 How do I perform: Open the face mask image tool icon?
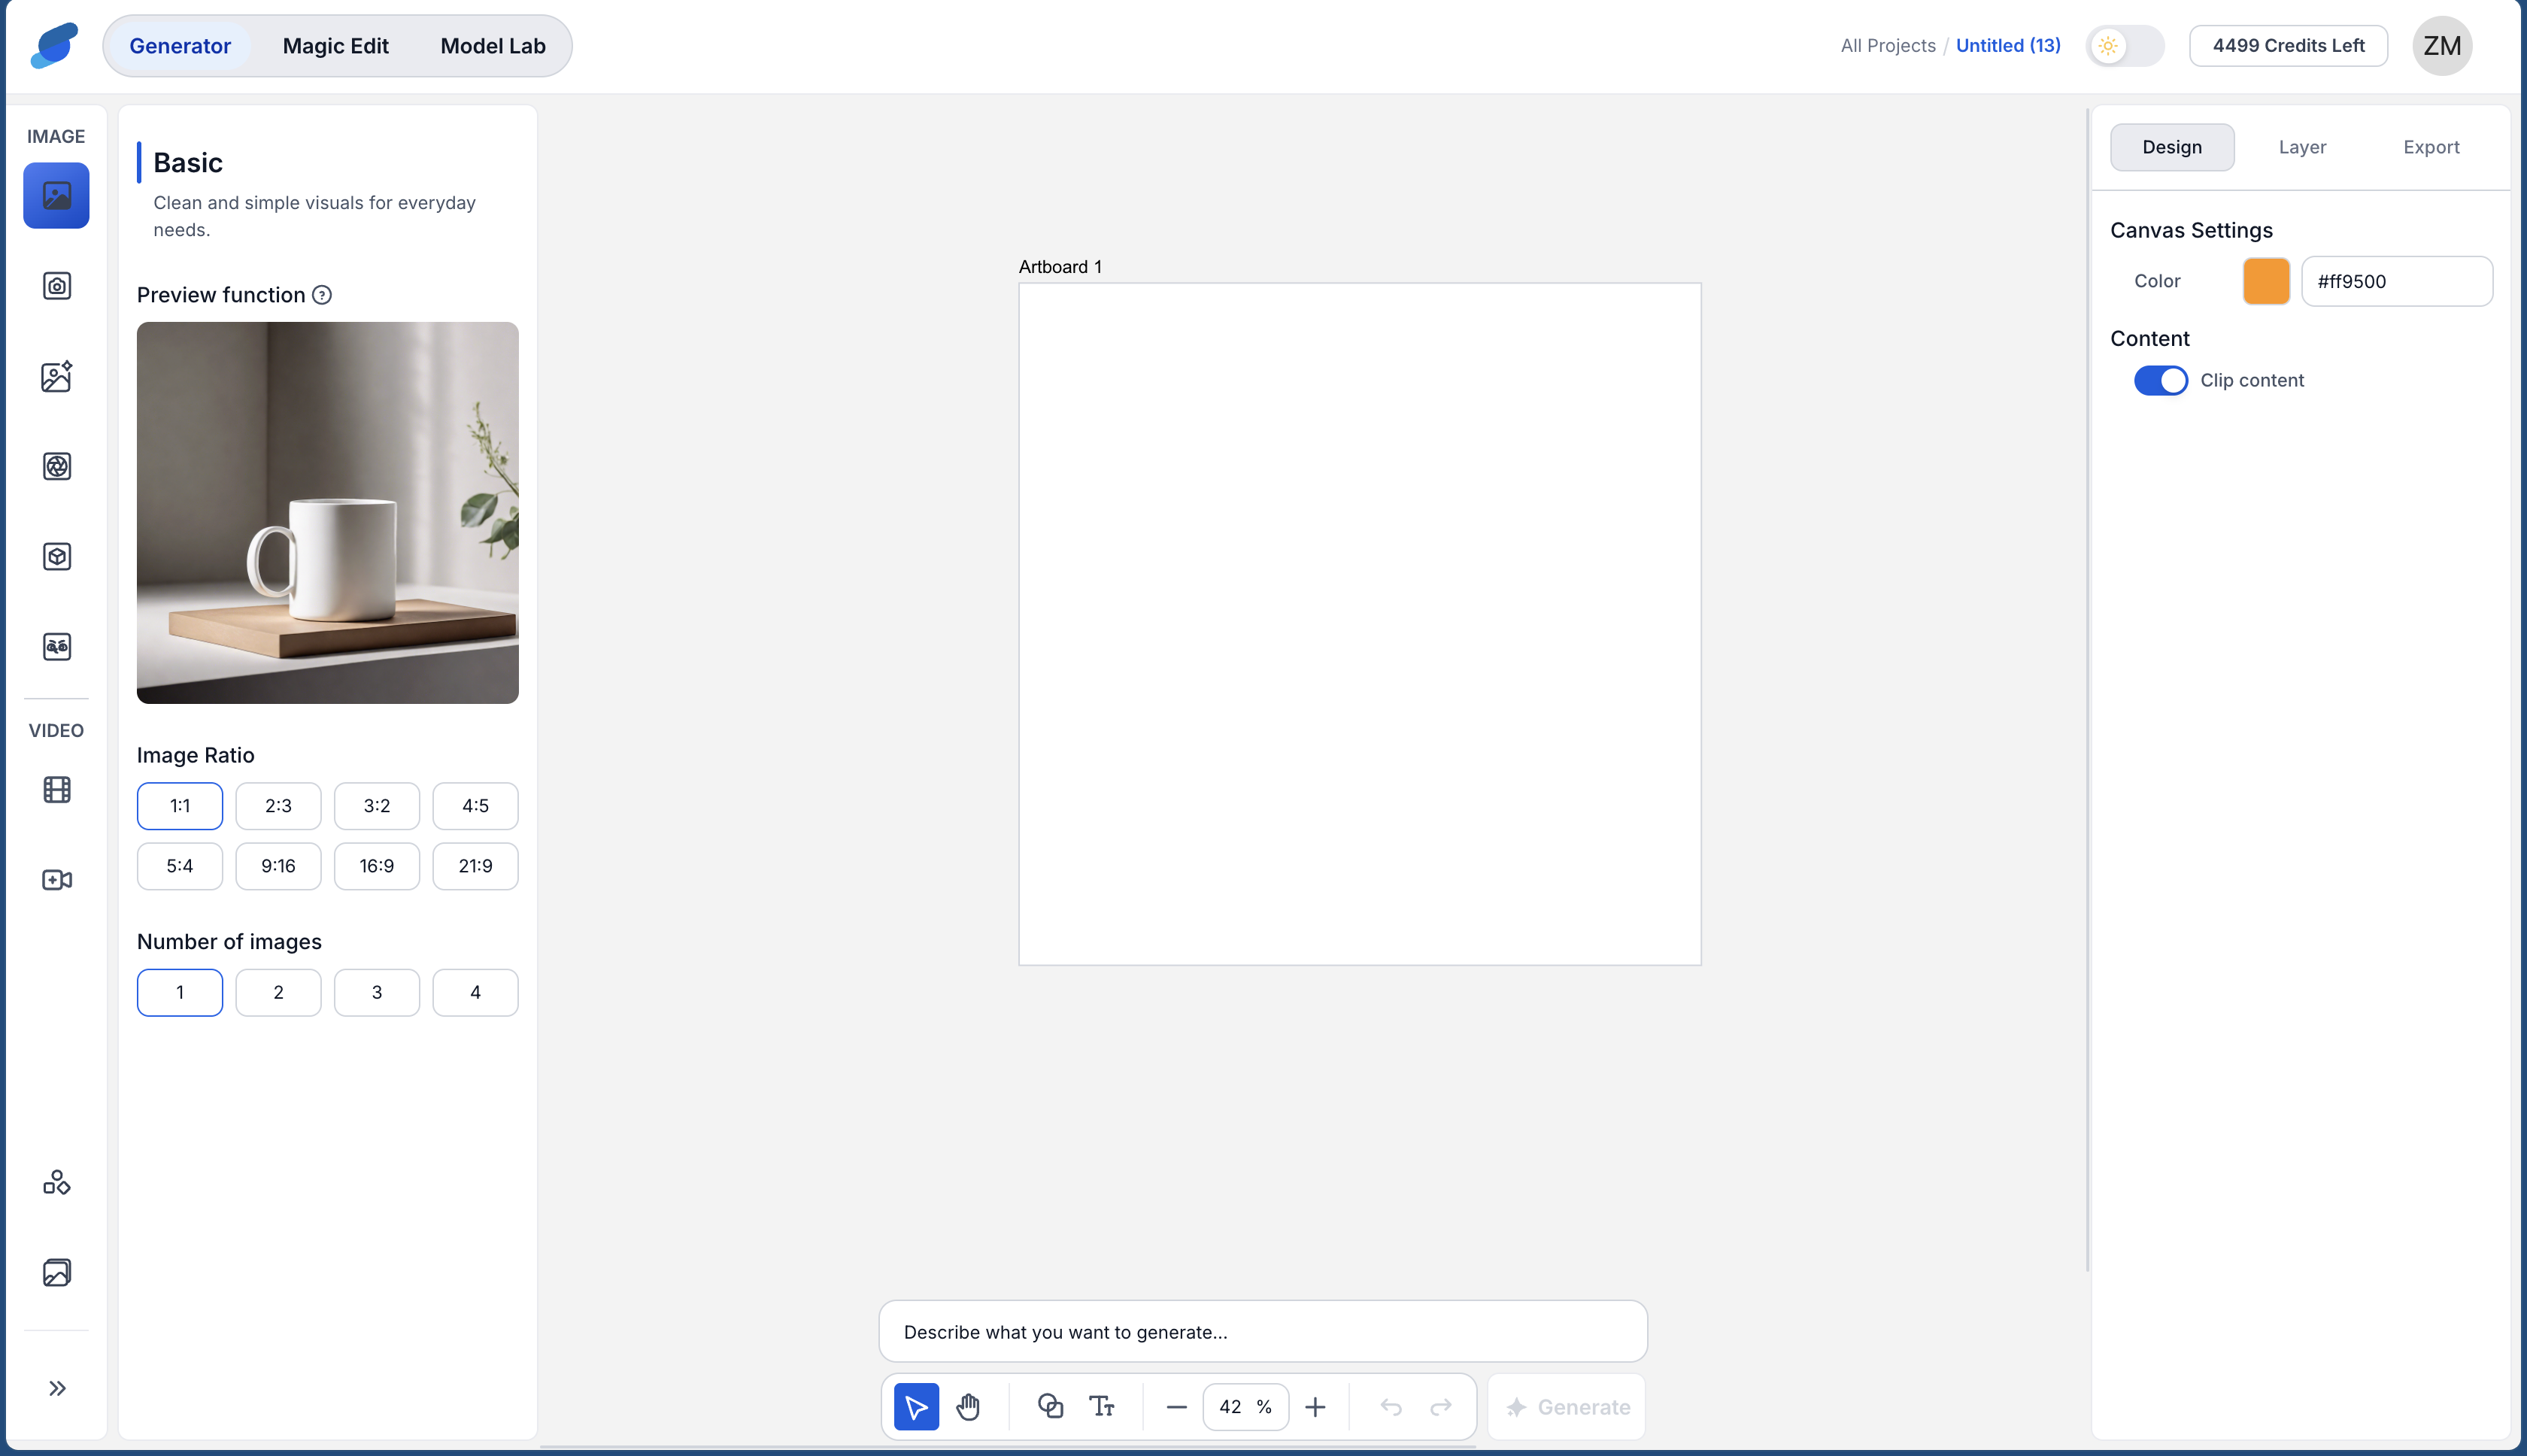(57, 646)
